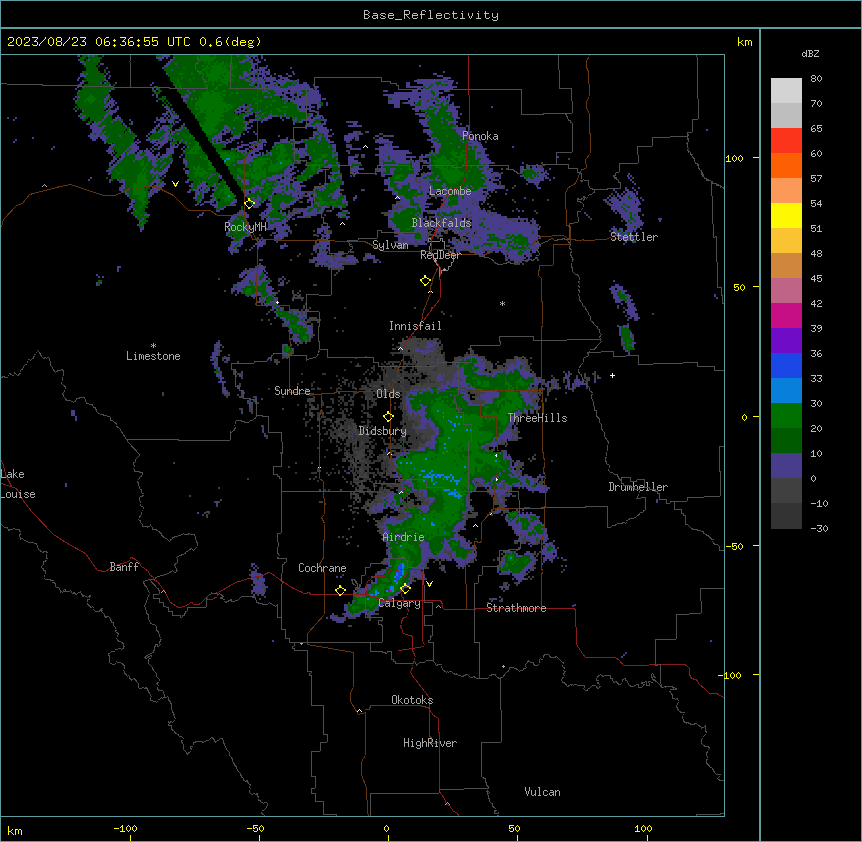
Task: Click the Sundre city label
Action: click(292, 391)
